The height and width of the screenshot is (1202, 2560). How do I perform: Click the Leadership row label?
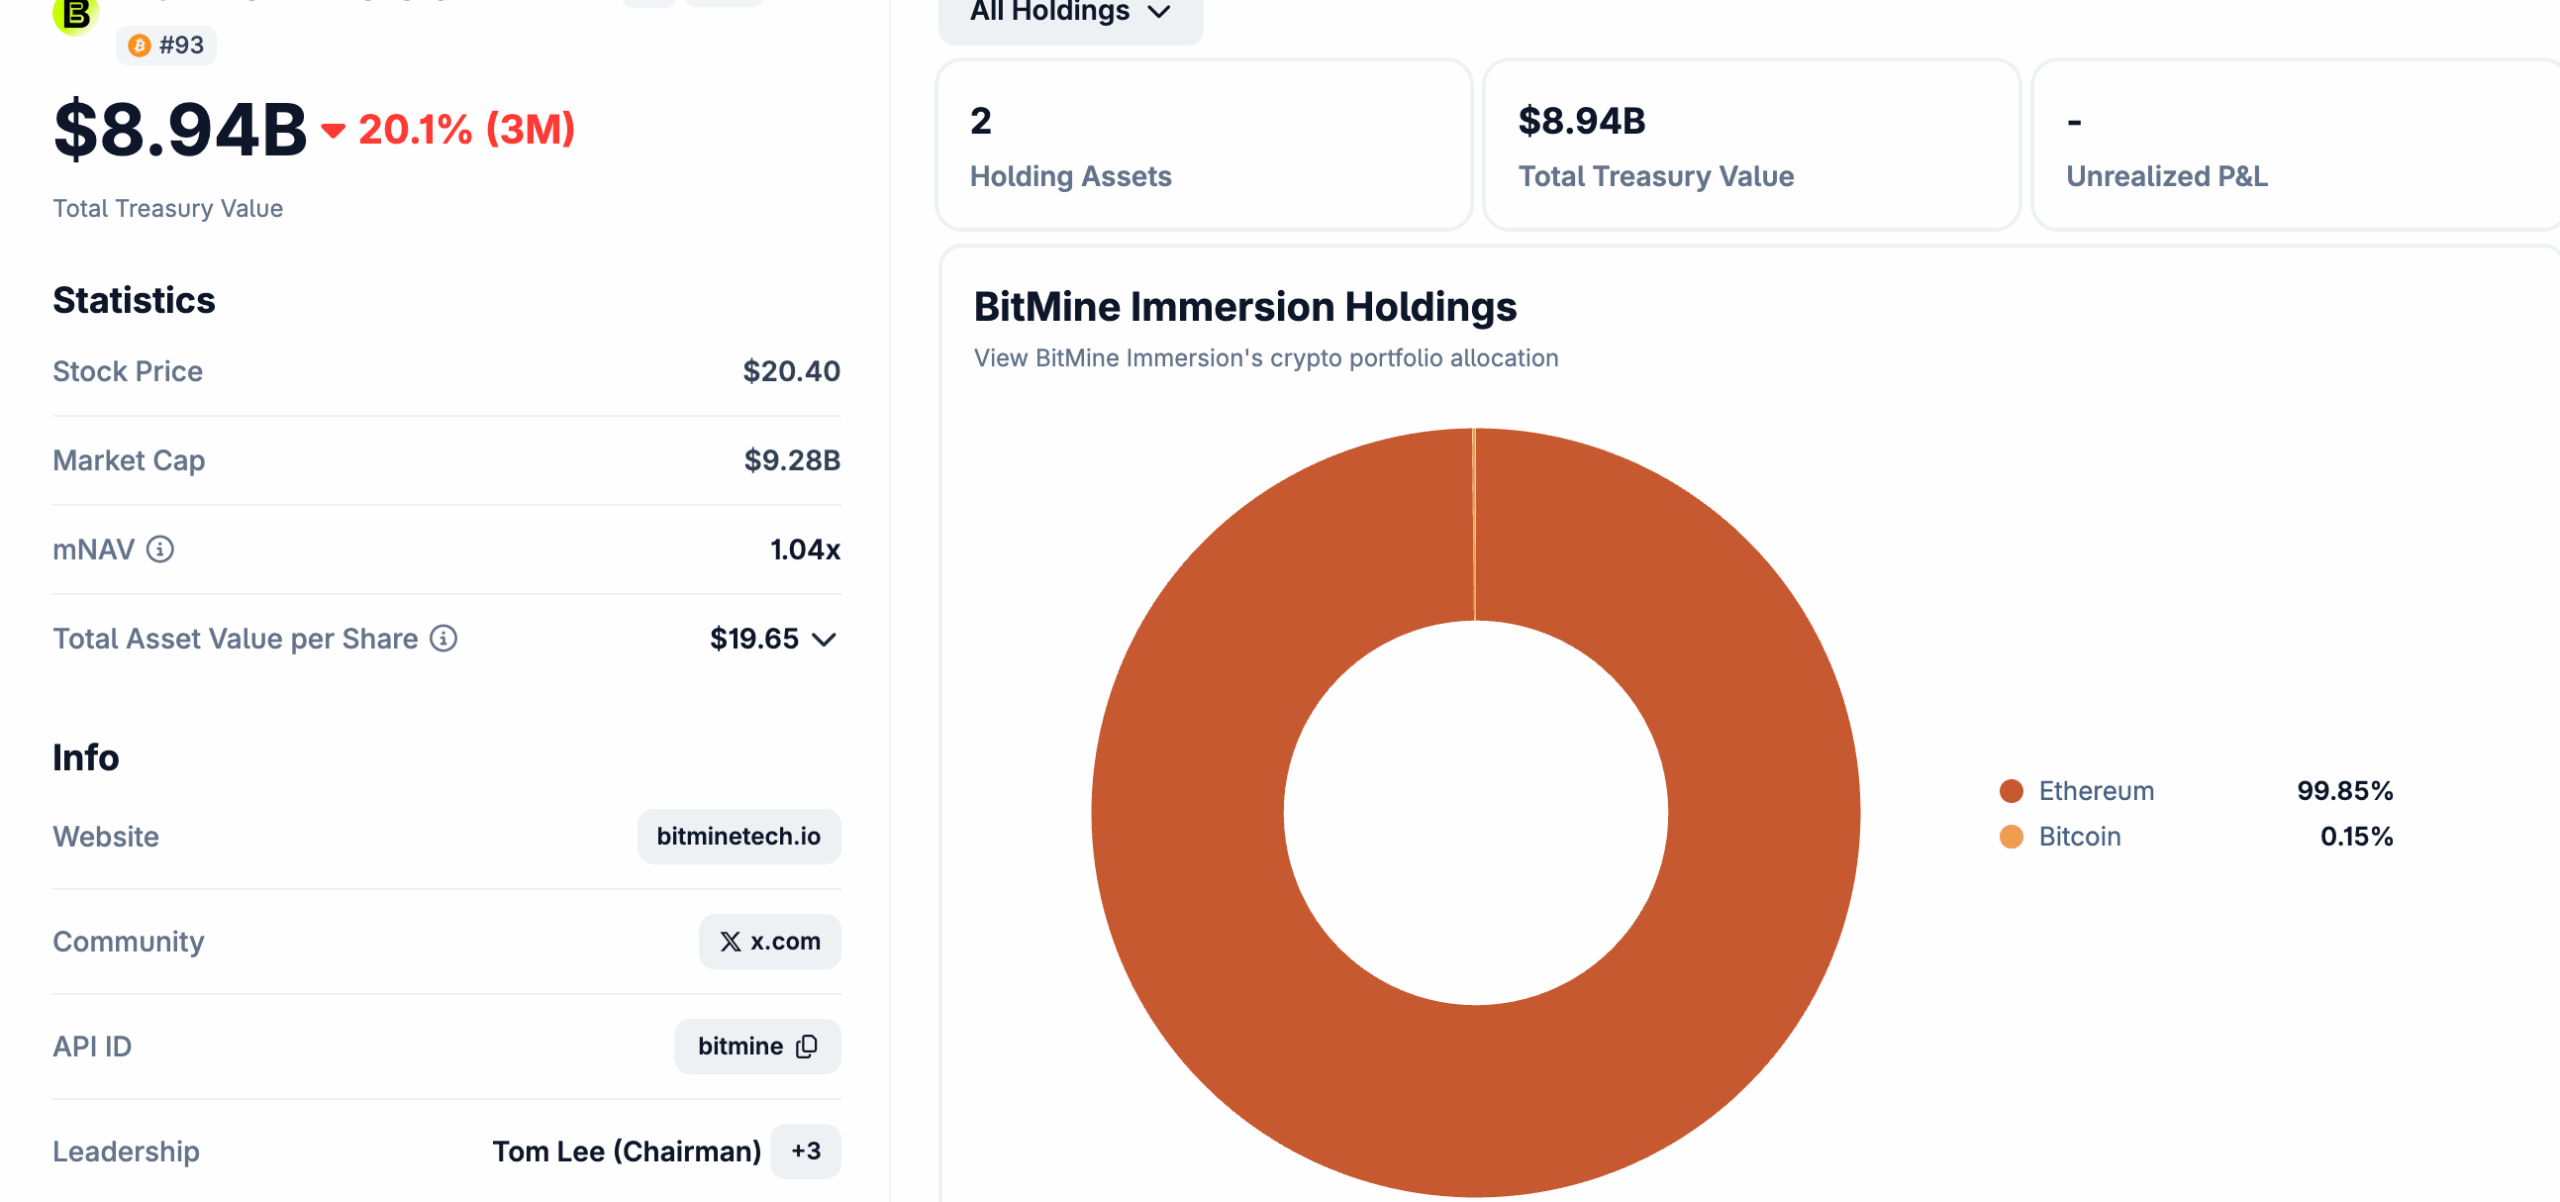tap(126, 1151)
